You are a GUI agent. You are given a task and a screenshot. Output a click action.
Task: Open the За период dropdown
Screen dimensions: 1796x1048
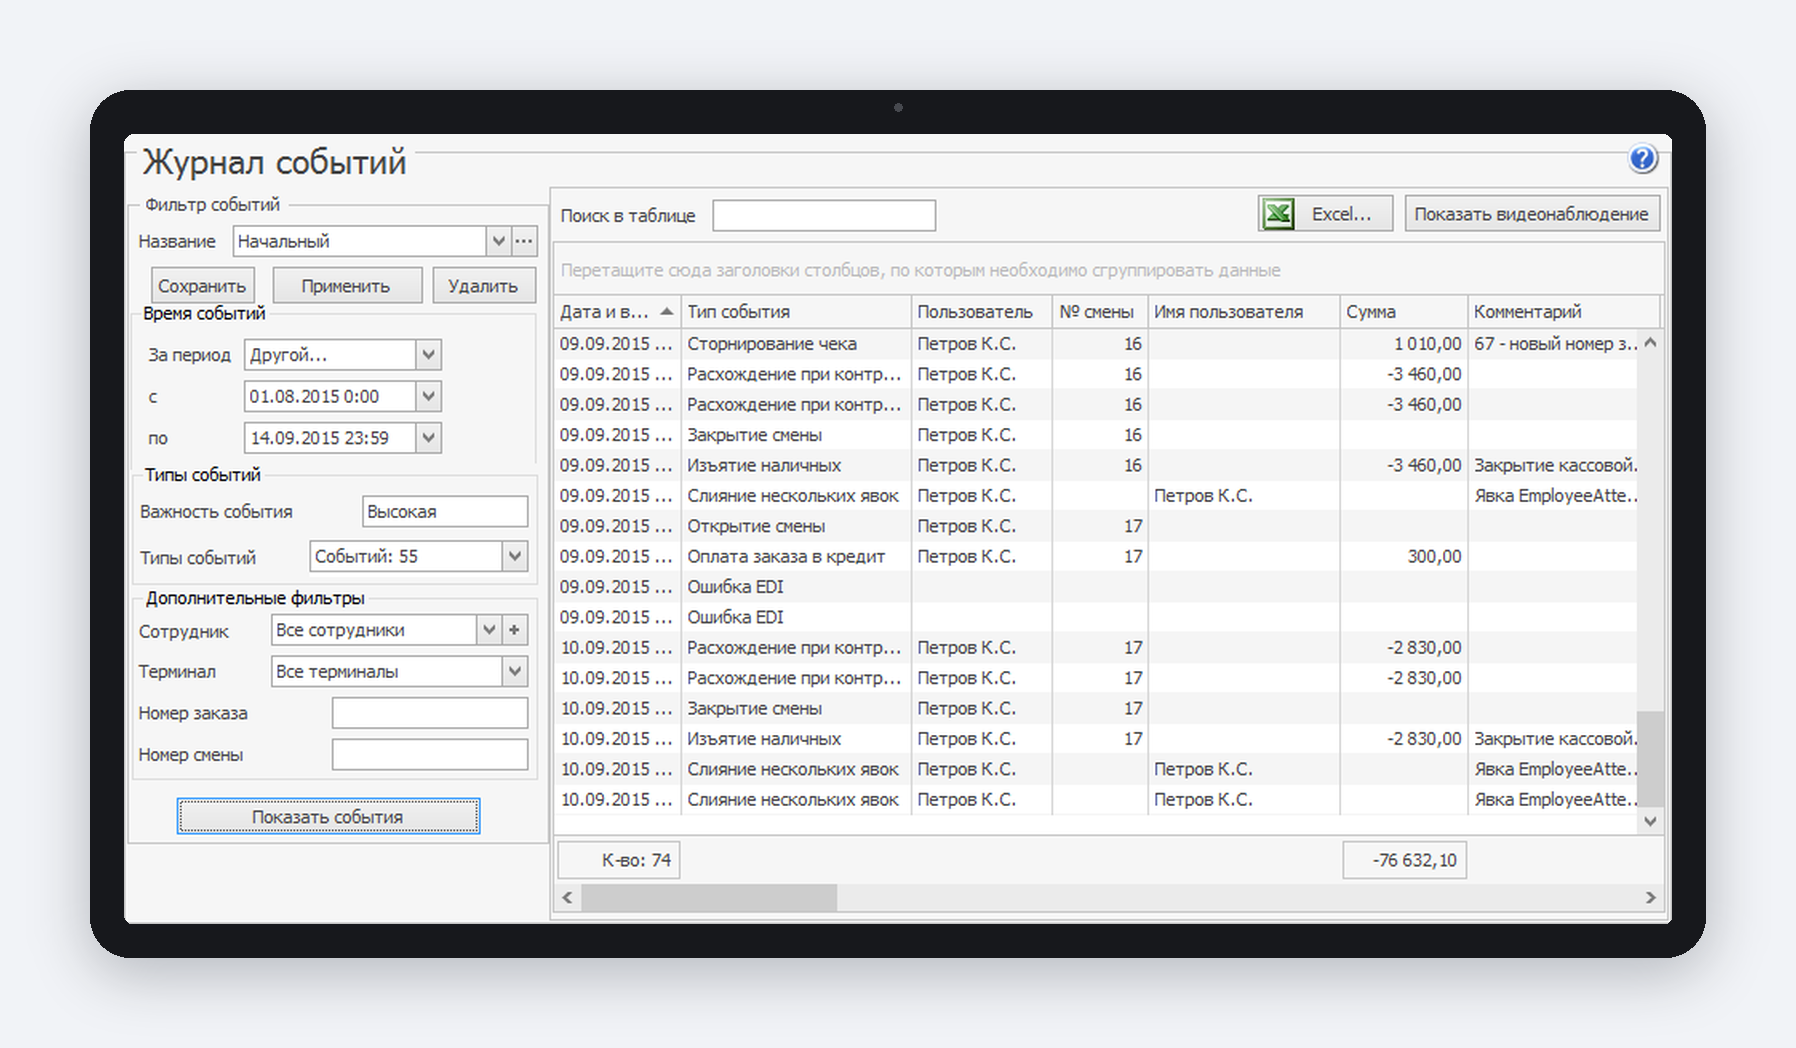click(428, 355)
